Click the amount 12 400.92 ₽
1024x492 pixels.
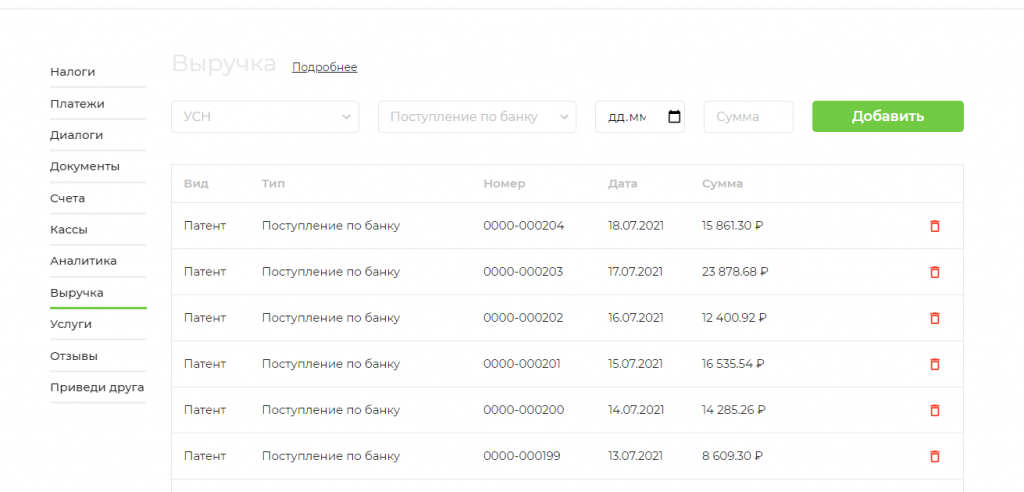pos(734,318)
